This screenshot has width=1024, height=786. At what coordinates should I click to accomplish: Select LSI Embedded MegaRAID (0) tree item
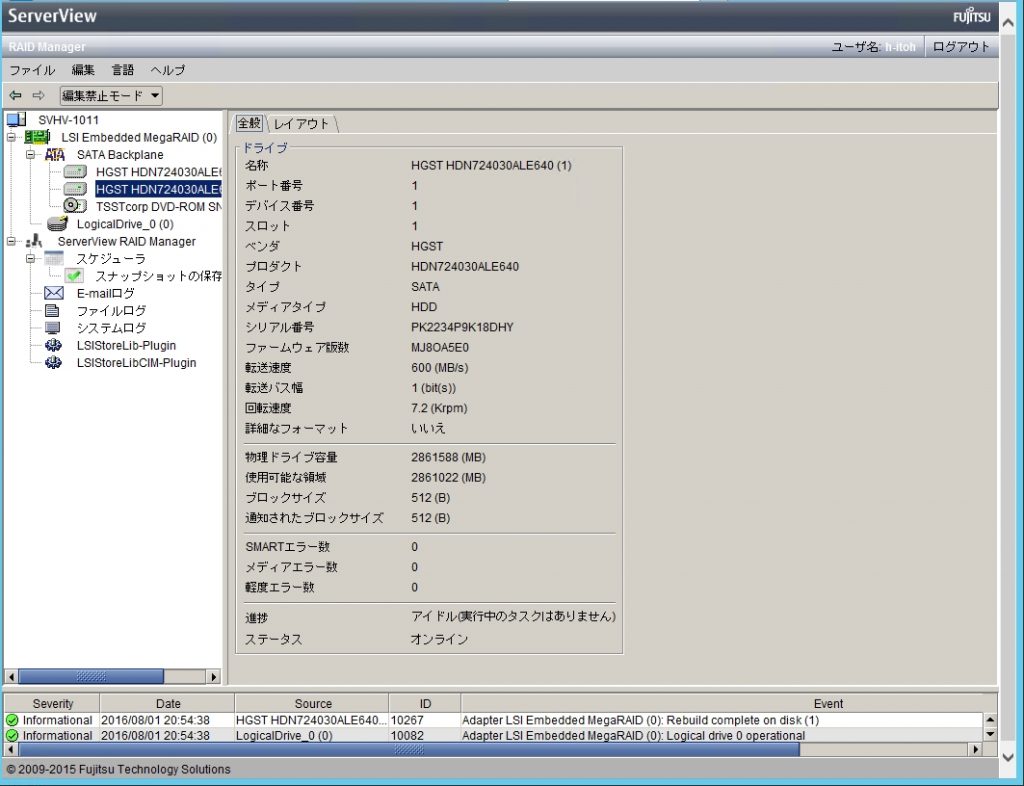[x=139, y=137]
